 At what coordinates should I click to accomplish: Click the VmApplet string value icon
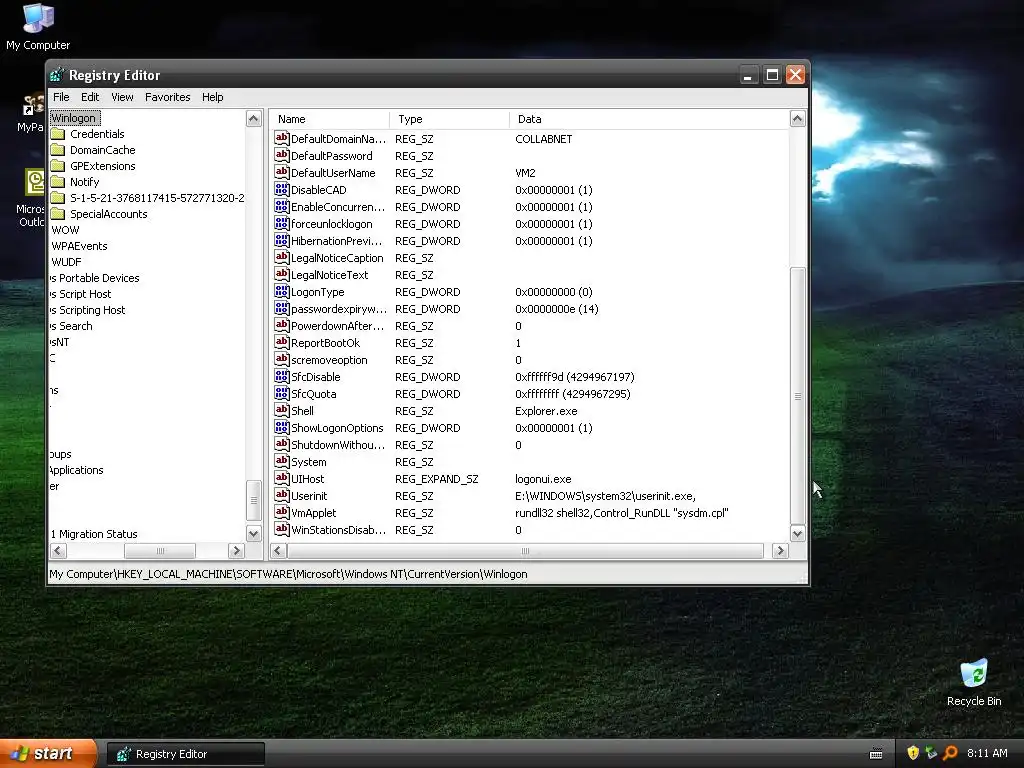coord(281,512)
